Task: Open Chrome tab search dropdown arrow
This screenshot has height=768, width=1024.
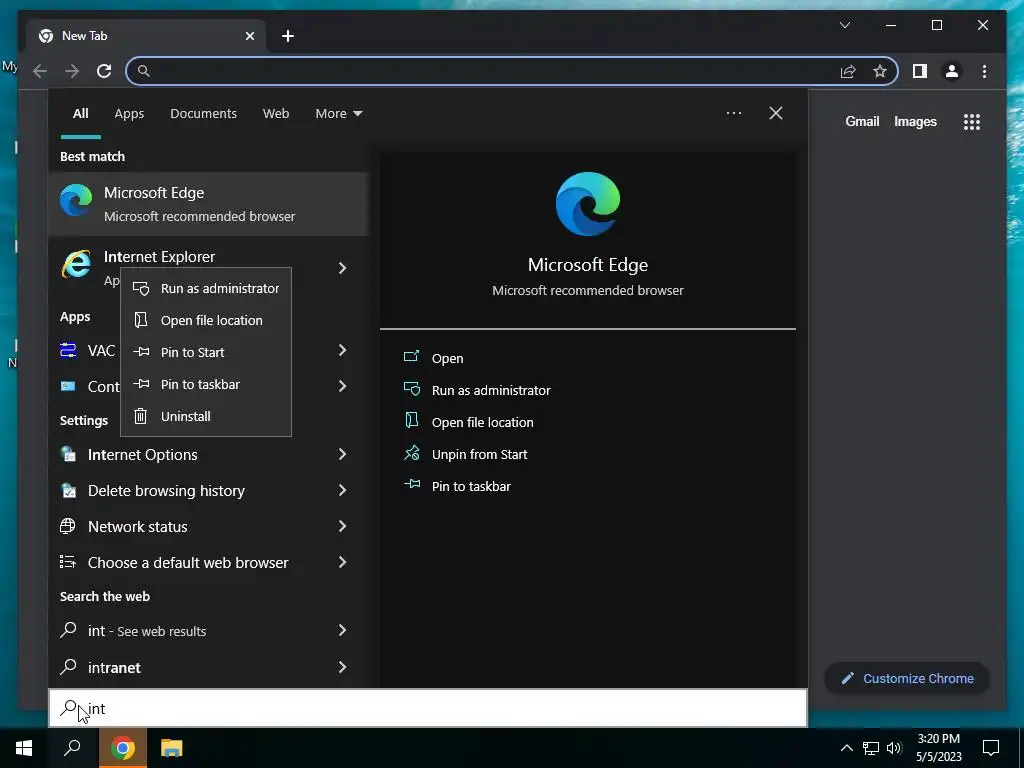Action: coord(844,25)
